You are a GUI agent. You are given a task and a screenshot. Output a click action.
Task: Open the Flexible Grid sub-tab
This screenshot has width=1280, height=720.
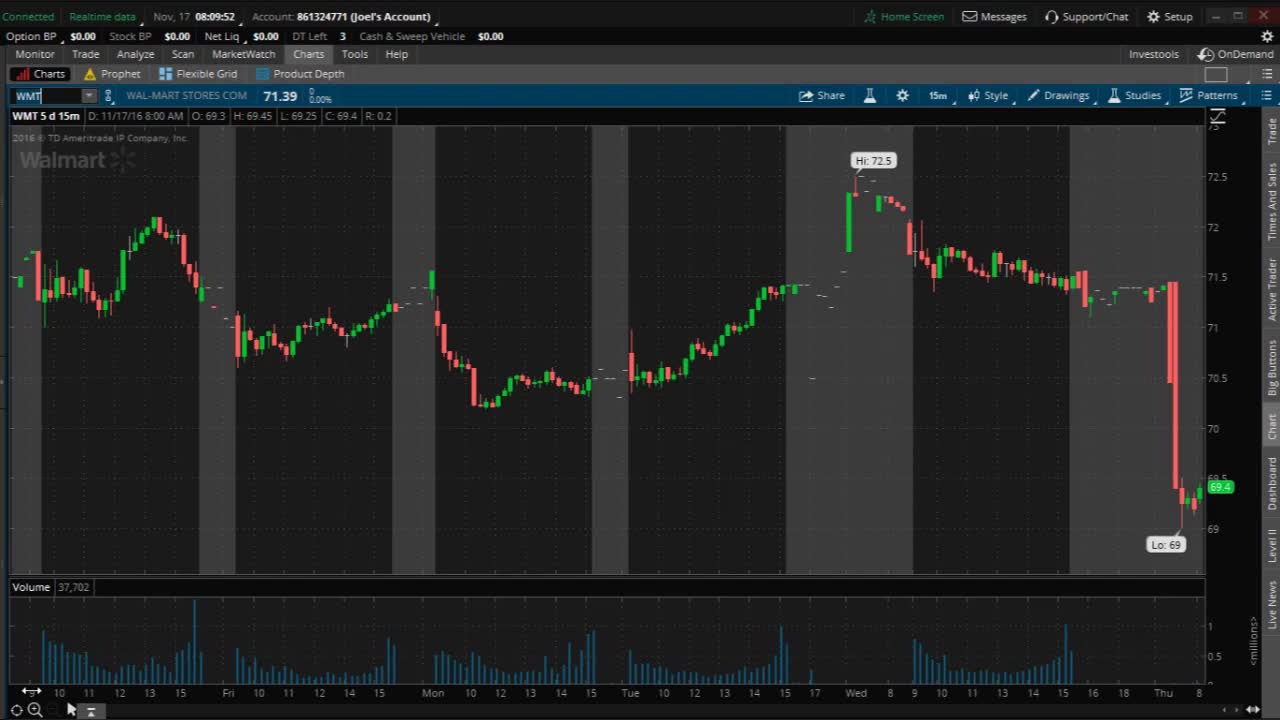click(198, 74)
